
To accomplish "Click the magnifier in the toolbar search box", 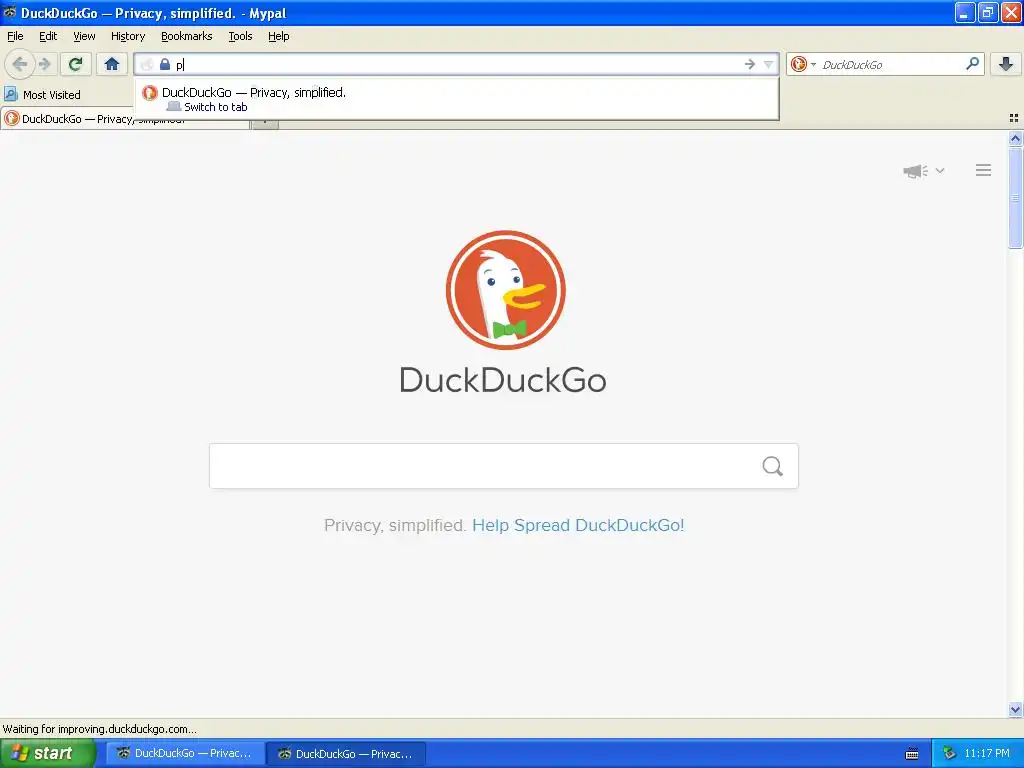I will coord(972,63).
